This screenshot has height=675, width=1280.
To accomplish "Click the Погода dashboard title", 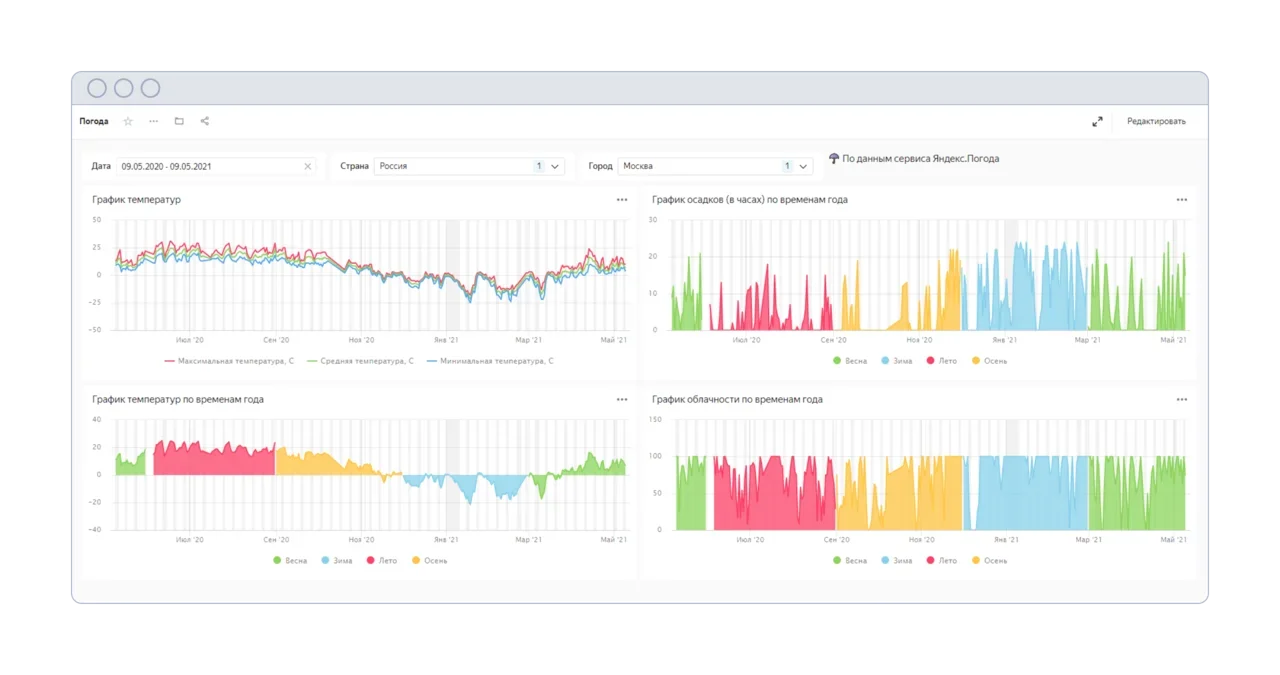I will (x=94, y=121).
